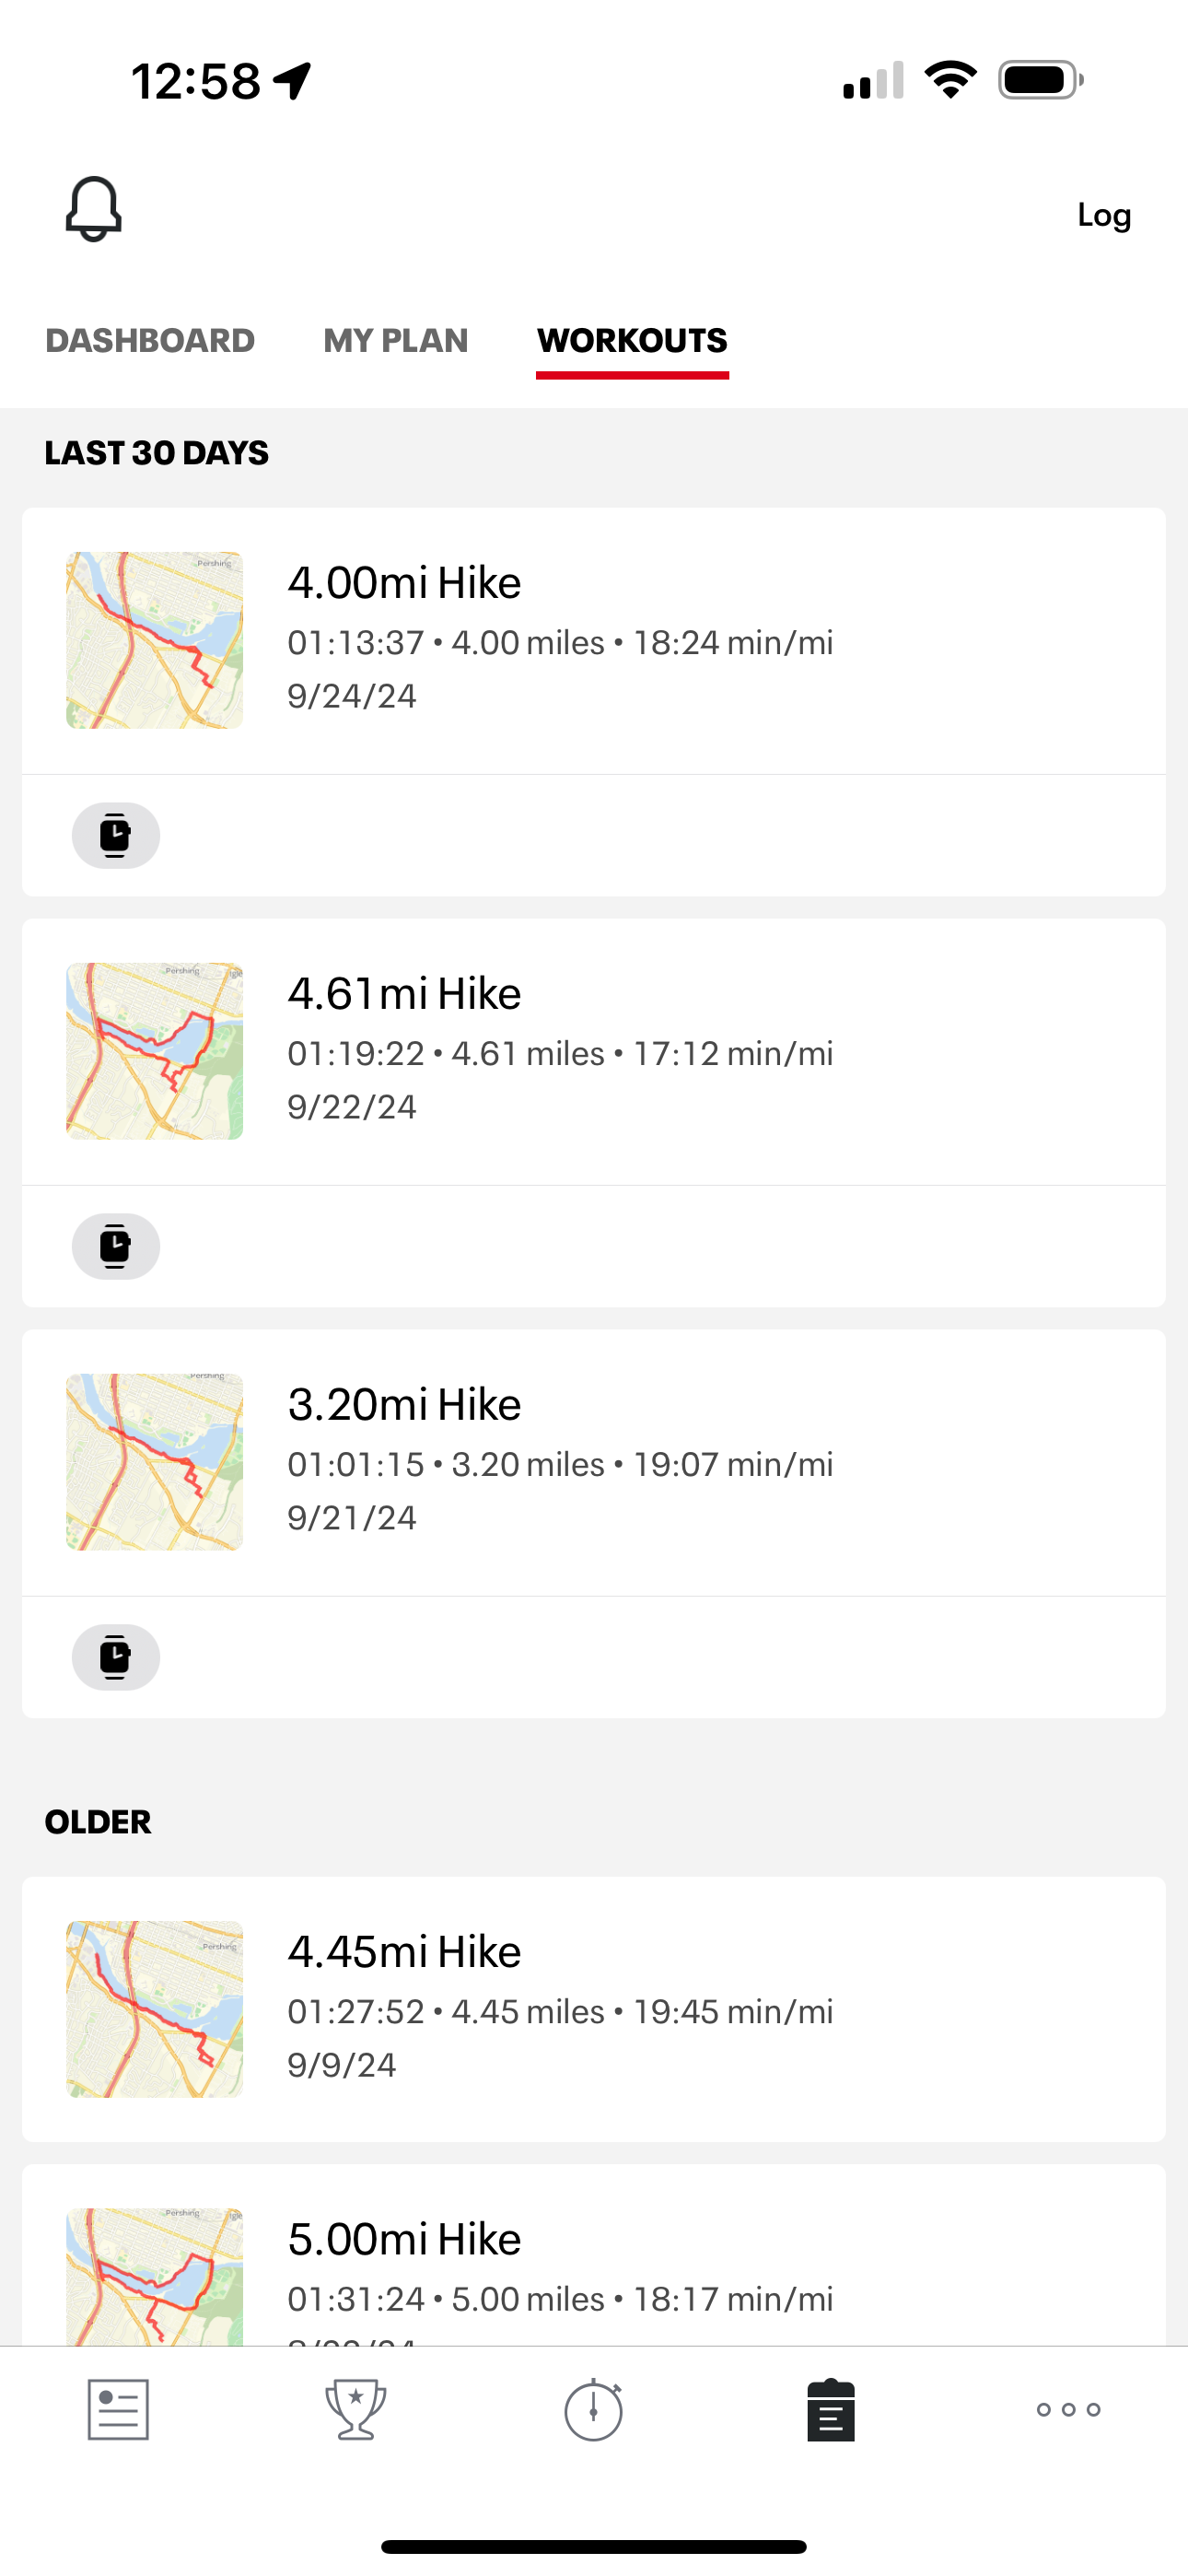Image resolution: width=1188 pixels, height=2576 pixels.
Task: Switch to the Dashboard tab
Action: tap(150, 341)
